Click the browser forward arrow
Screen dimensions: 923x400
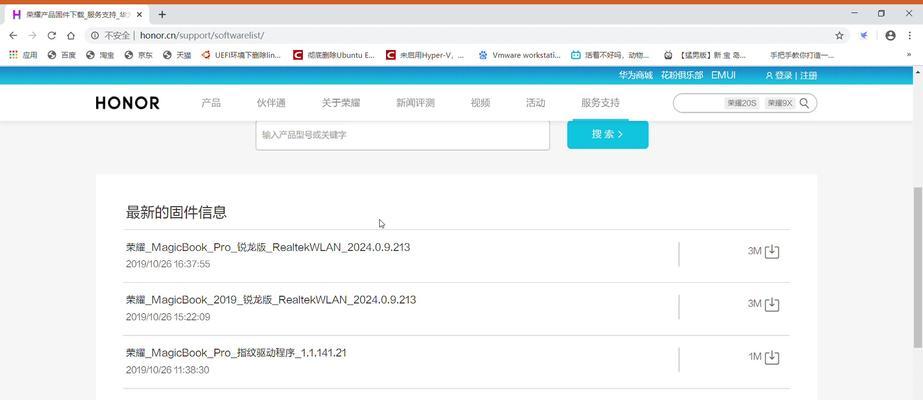pos(32,35)
